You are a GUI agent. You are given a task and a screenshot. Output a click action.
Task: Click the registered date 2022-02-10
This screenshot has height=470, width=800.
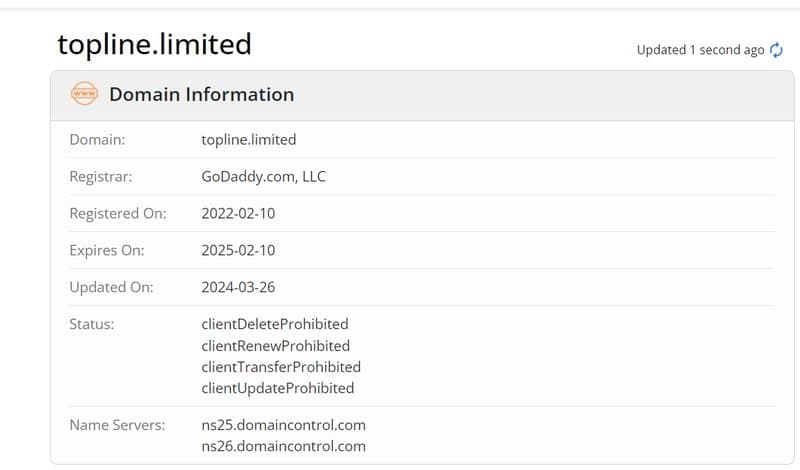pyautogui.click(x=238, y=213)
